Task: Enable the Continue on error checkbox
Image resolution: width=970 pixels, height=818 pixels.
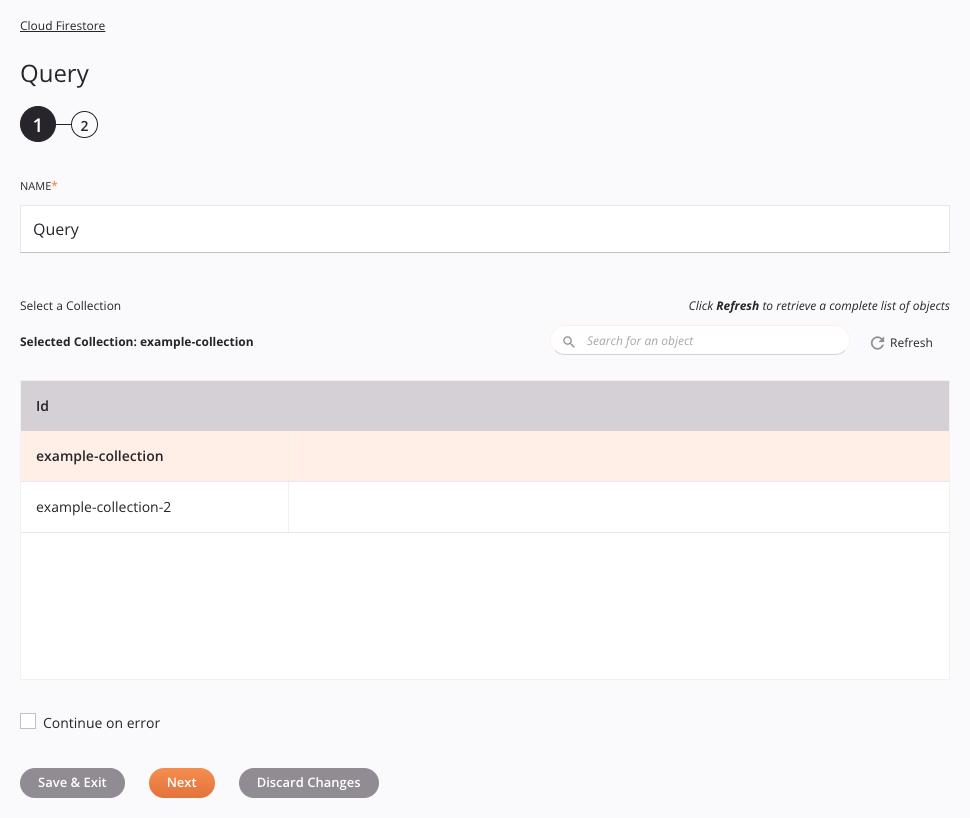Action: coord(28,722)
